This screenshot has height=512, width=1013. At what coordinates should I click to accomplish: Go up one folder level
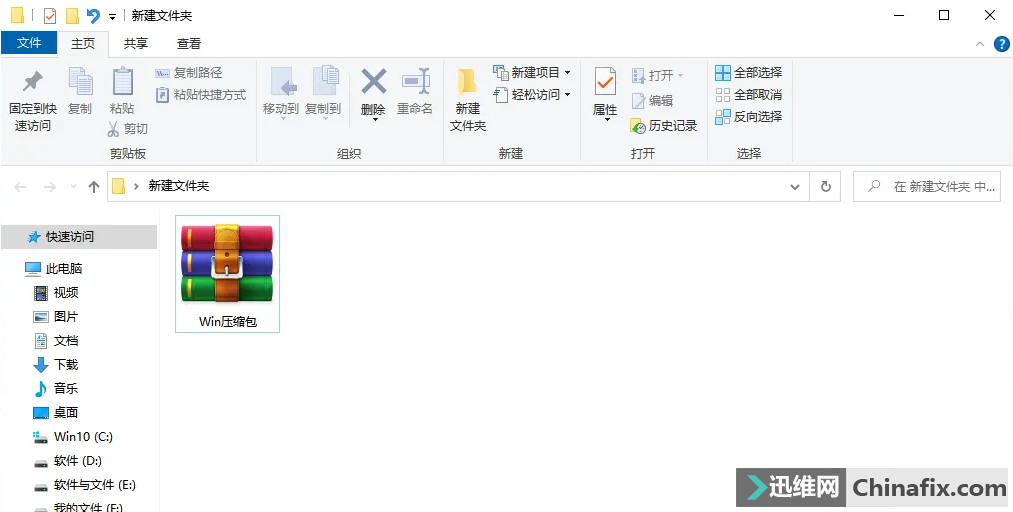pyautogui.click(x=94, y=187)
